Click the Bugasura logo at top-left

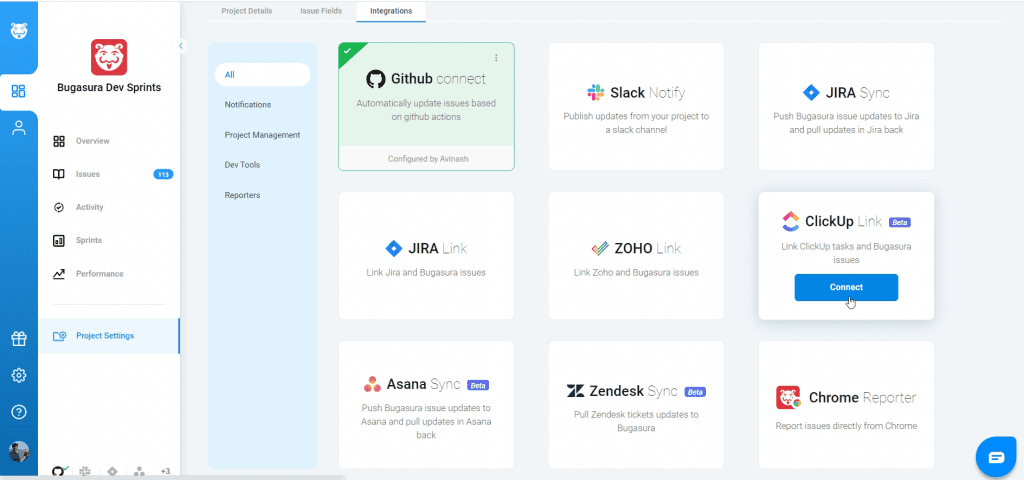[x=18, y=31]
